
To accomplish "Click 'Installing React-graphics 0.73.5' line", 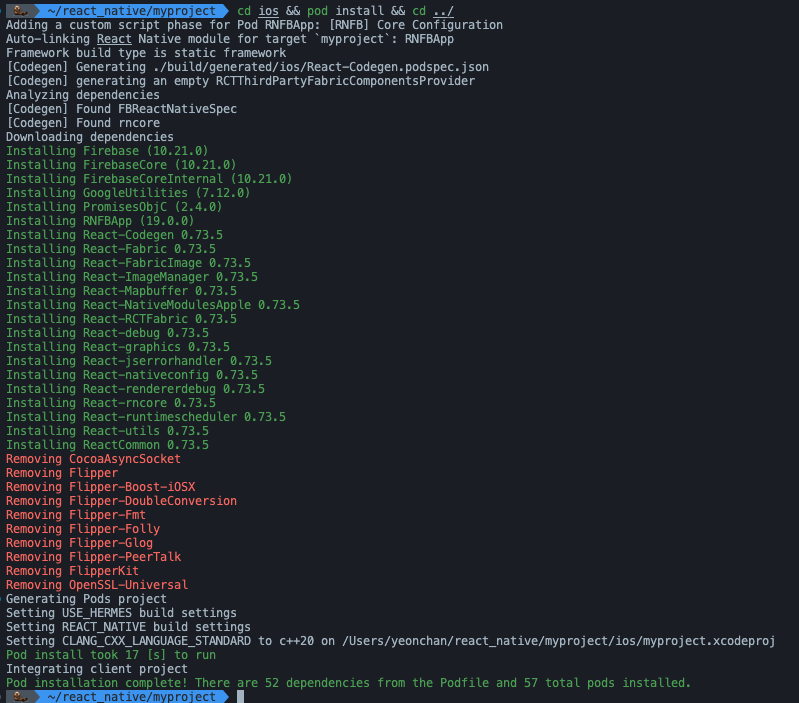I will click(x=118, y=347).
